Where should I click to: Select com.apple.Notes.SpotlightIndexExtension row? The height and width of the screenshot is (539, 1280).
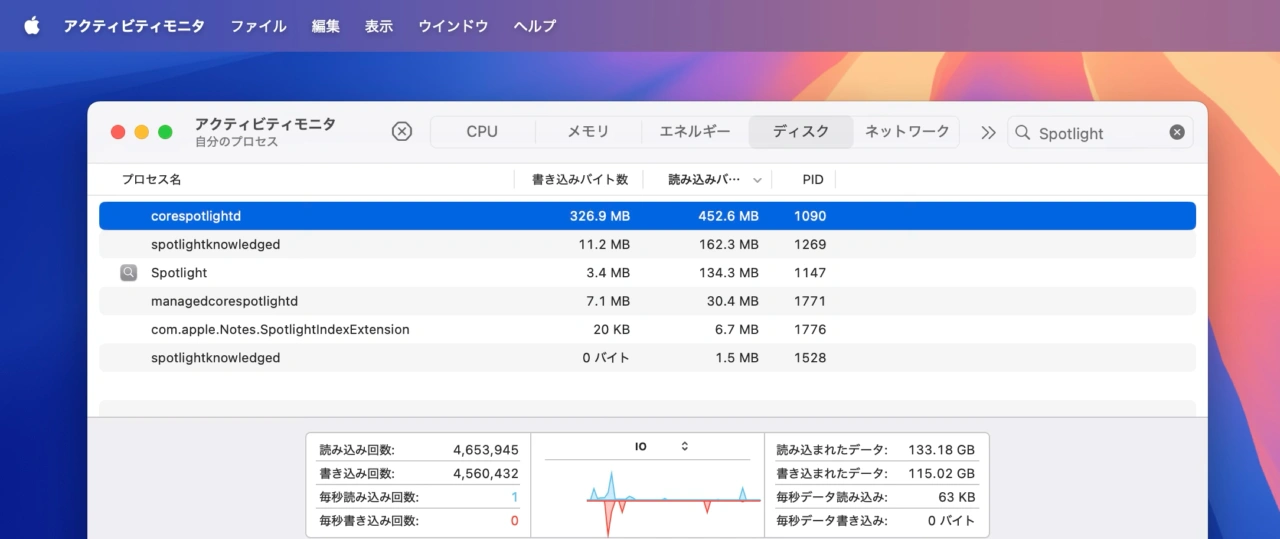pyautogui.click(x=647, y=329)
